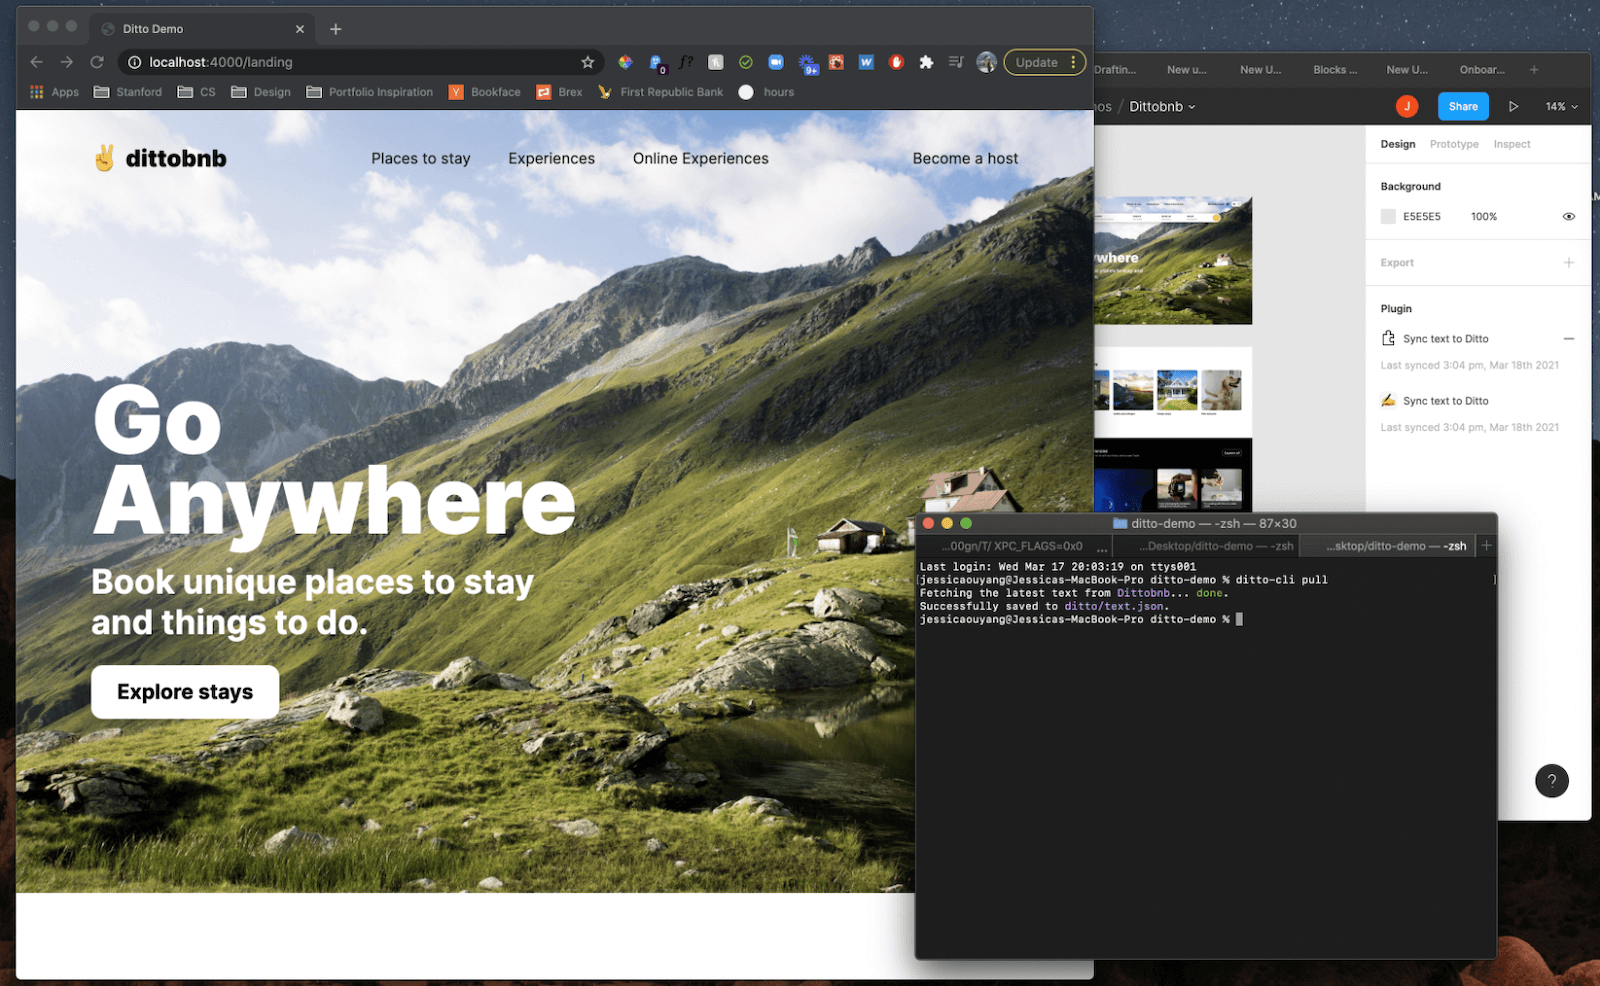Open the Stanford bookmarks folder
This screenshot has height=986, width=1600.
click(127, 92)
